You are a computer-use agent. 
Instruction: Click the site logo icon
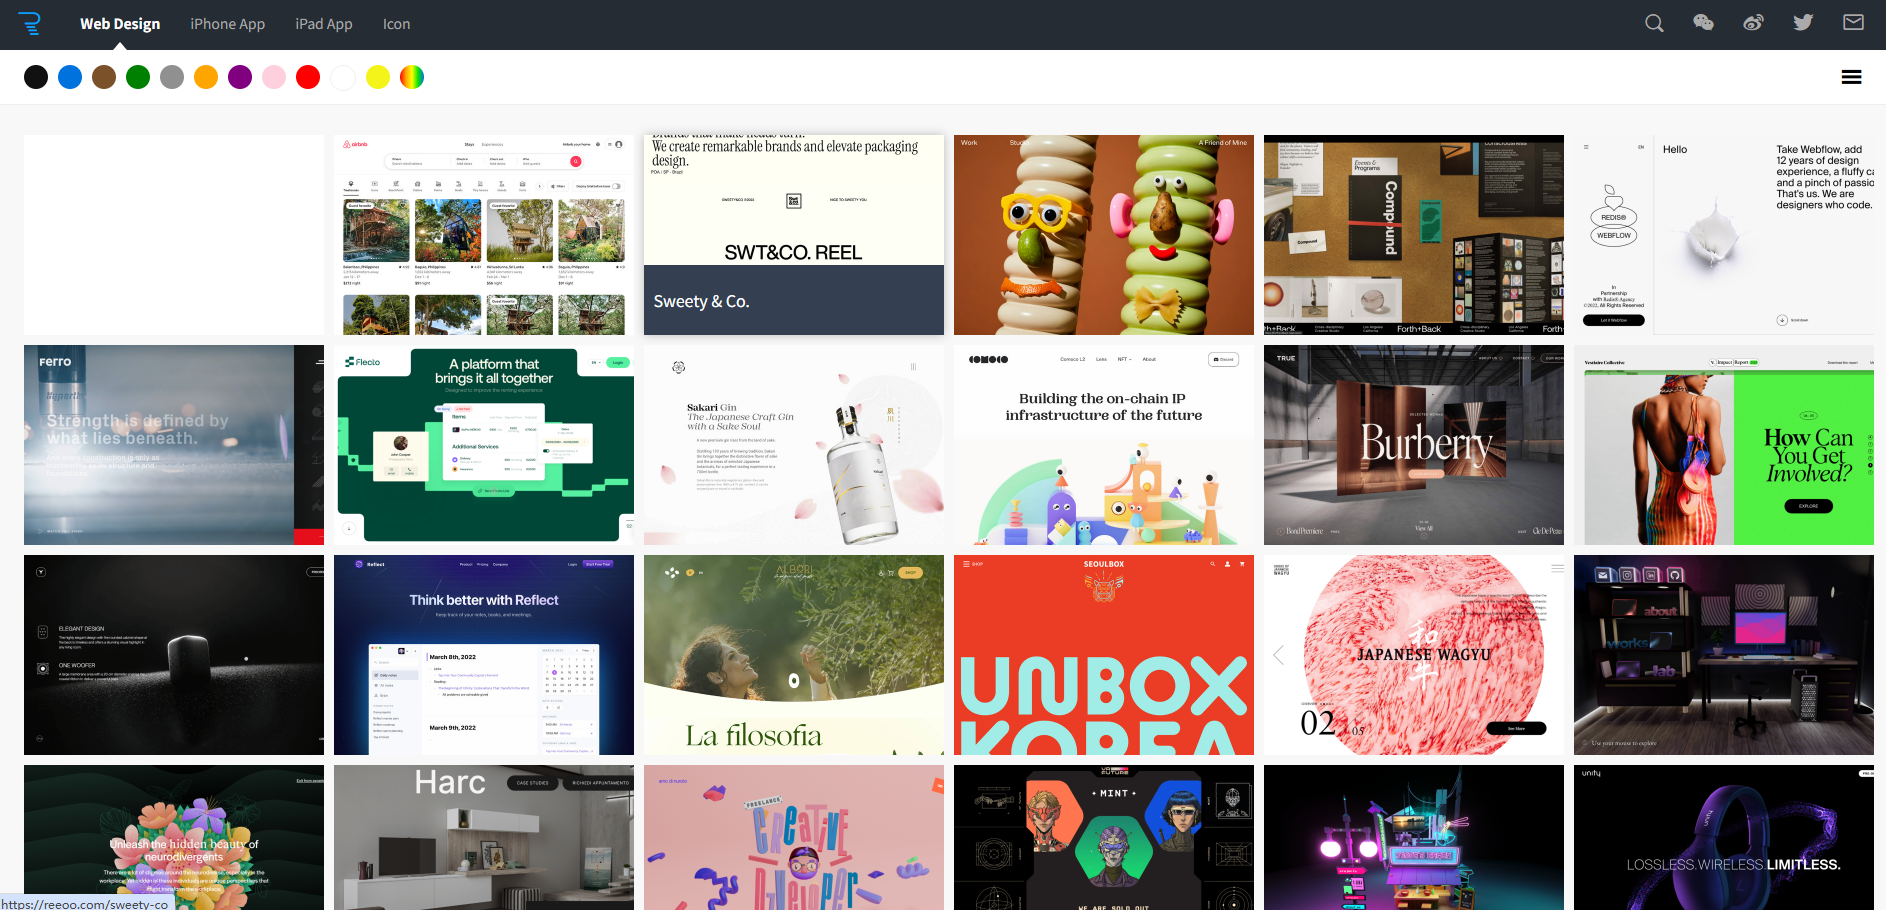click(31, 24)
